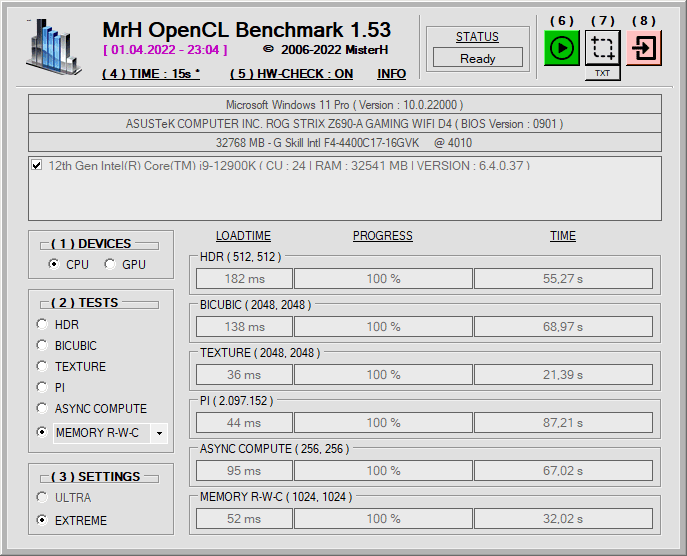This screenshot has width=687, height=556.
Task: Click the PI time result 87,21 s
Action: click(563, 422)
